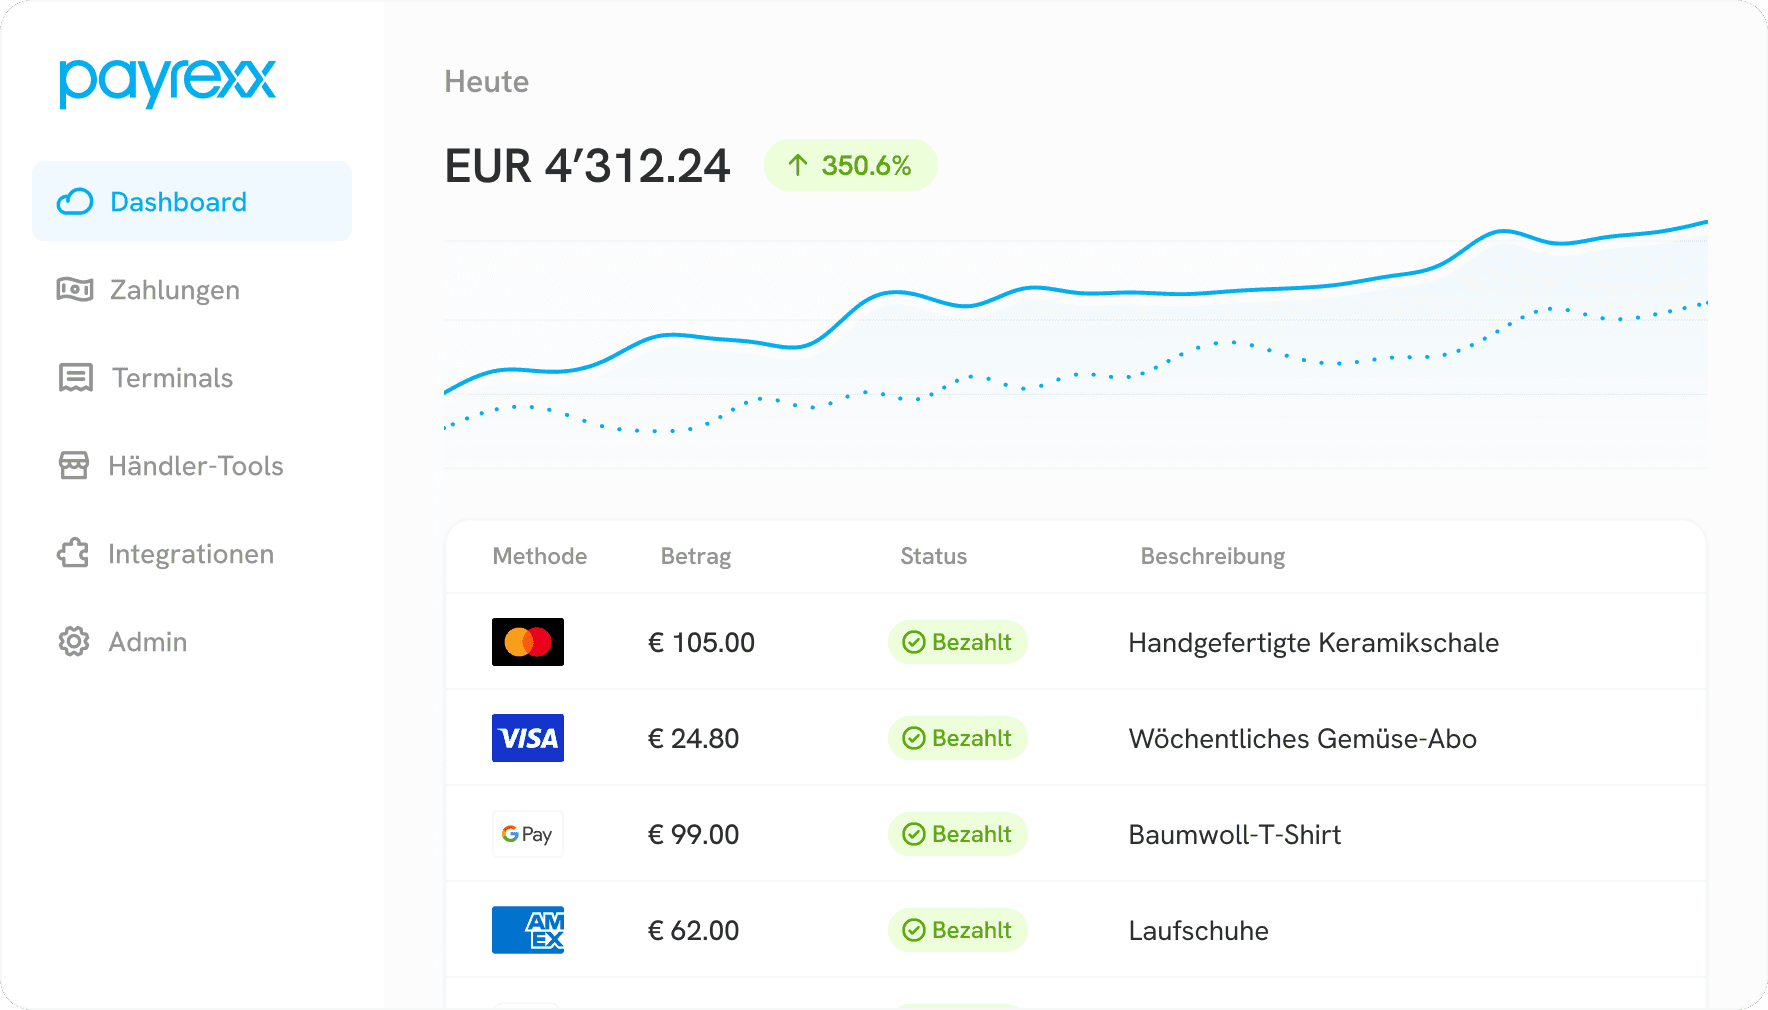Click the checkmark icon in the €99.00 row
Screen dimensions: 1768x1010
(x=914, y=834)
